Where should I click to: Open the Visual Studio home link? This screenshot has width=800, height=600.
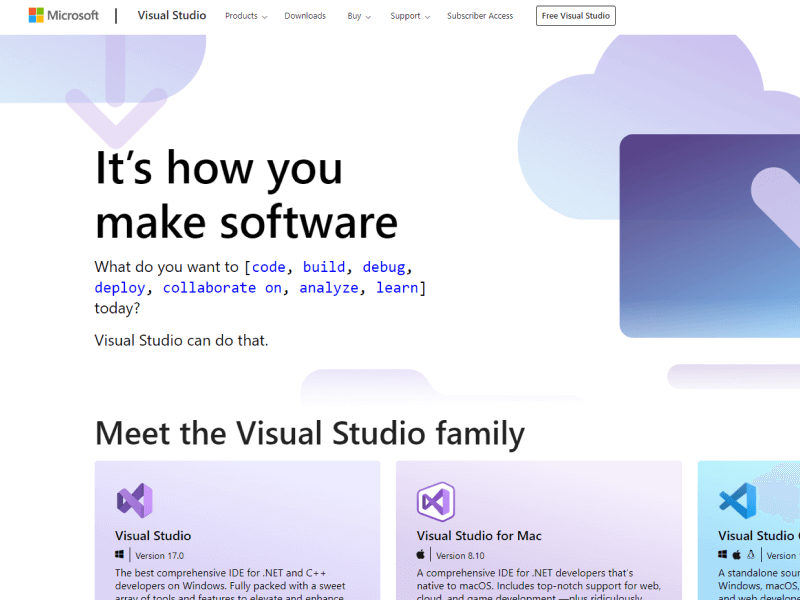(171, 15)
